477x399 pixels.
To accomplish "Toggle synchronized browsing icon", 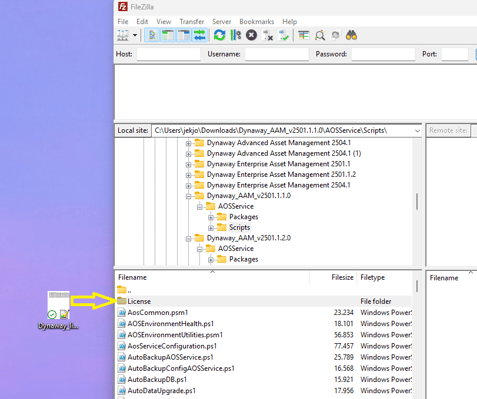I will coord(336,35).
